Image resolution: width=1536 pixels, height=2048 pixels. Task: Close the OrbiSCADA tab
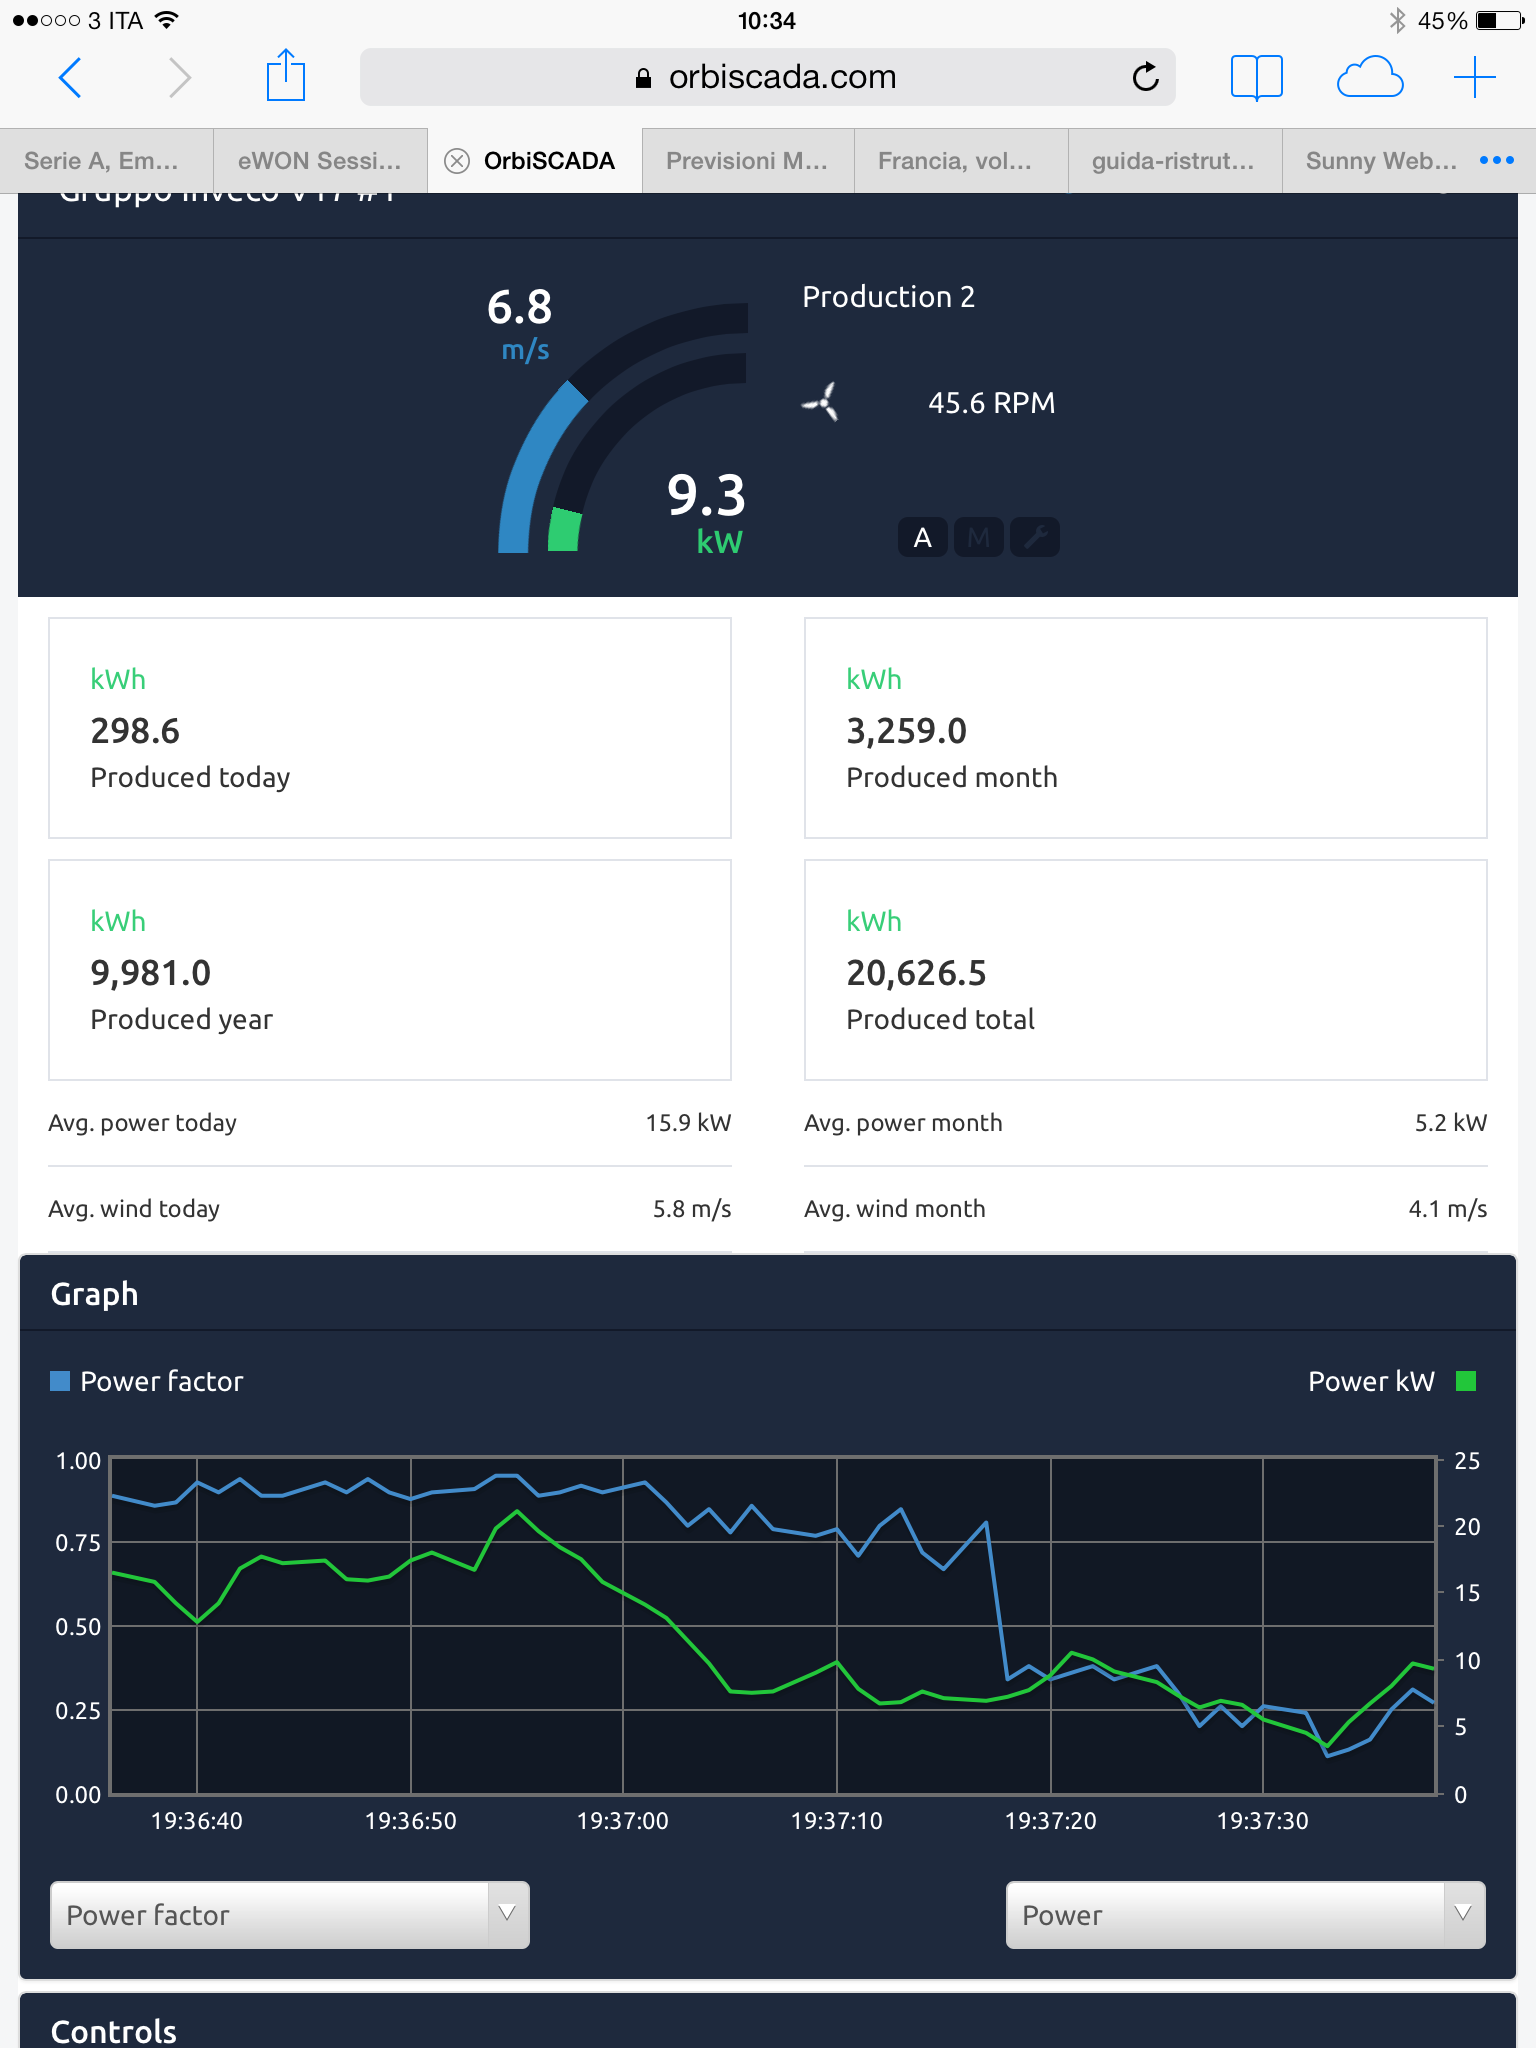(x=457, y=161)
